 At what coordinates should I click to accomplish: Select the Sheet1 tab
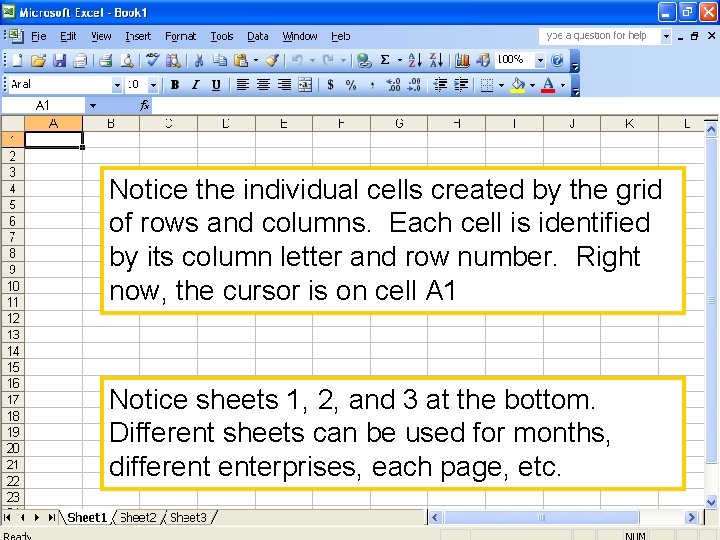pyautogui.click(x=87, y=518)
